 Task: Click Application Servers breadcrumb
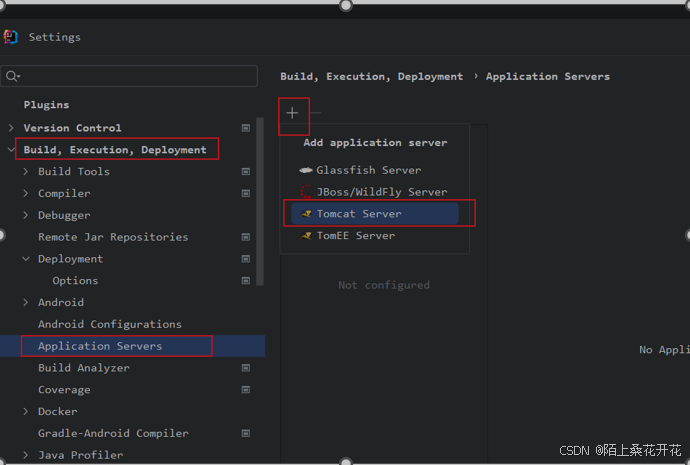[x=548, y=77]
